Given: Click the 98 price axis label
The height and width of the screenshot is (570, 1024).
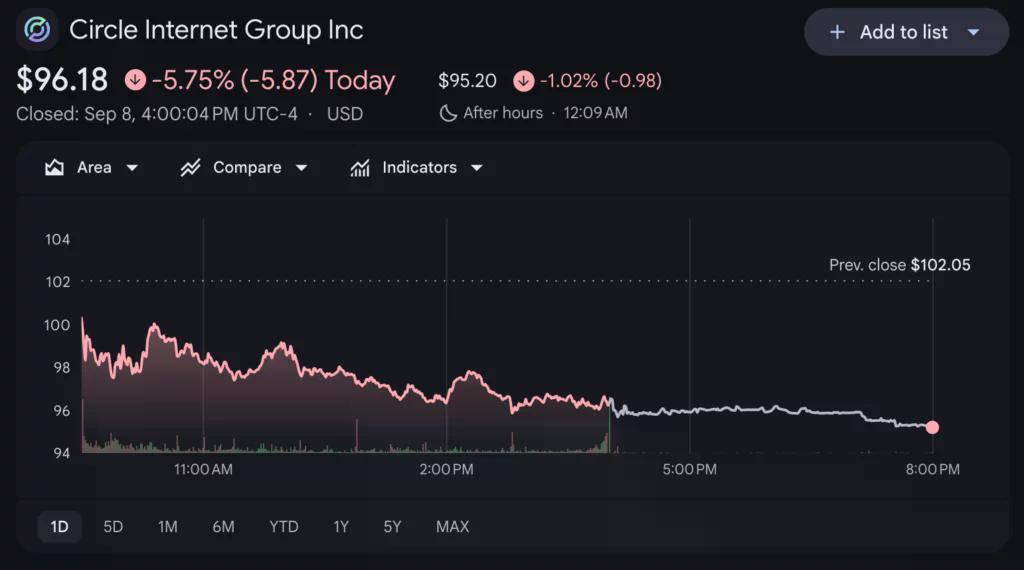Looking at the screenshot, I should coord(61,368).
